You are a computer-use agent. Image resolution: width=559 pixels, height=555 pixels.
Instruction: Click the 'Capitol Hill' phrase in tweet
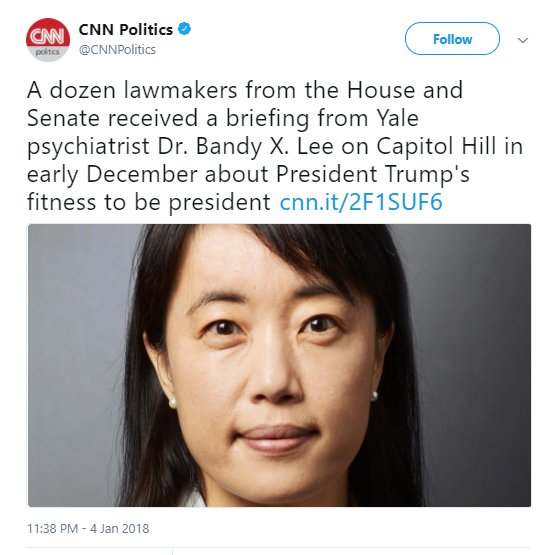click(436, 146)
